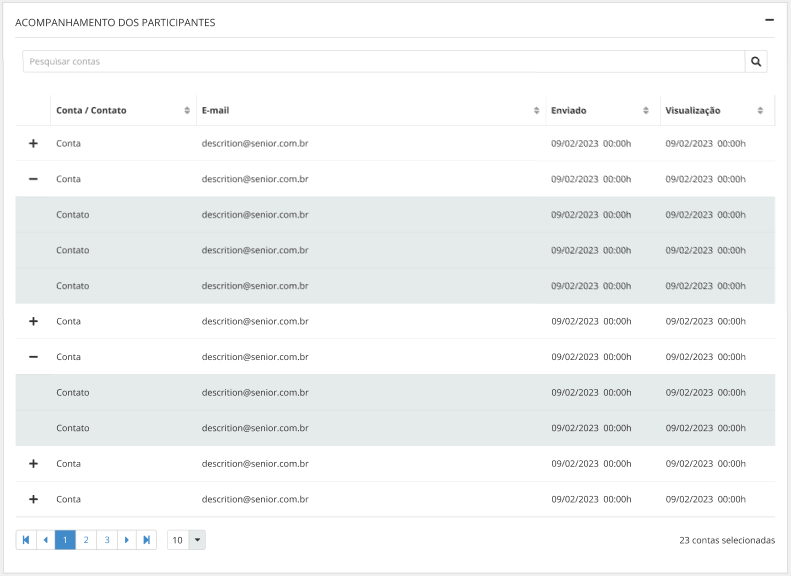The image size is (791, 576).
Task: Expand the last Conta row
Action: click(33, 499)
